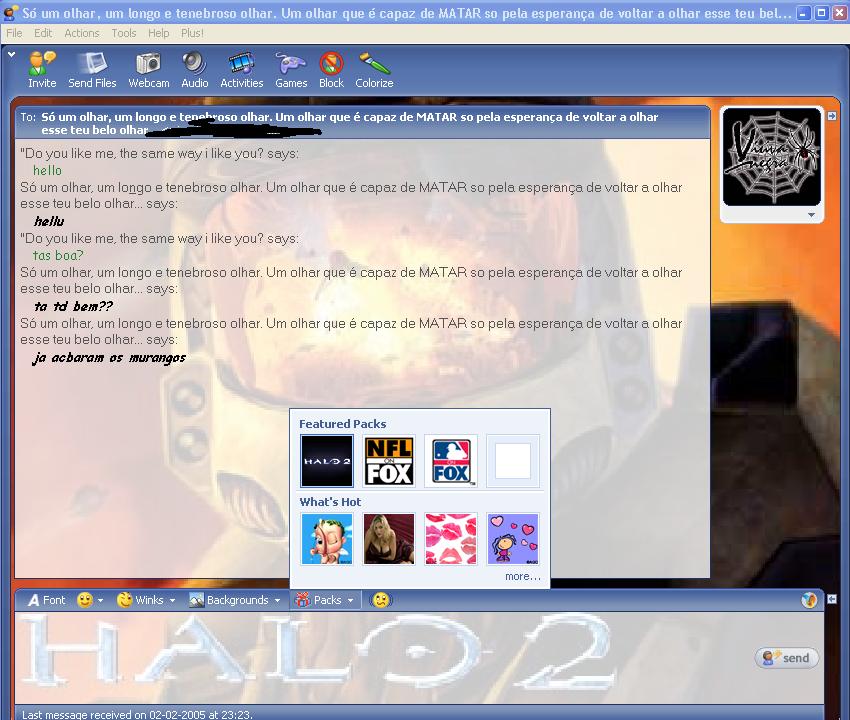Open the Actions menu
Screen dimensions: 850x720
[82, 33]
